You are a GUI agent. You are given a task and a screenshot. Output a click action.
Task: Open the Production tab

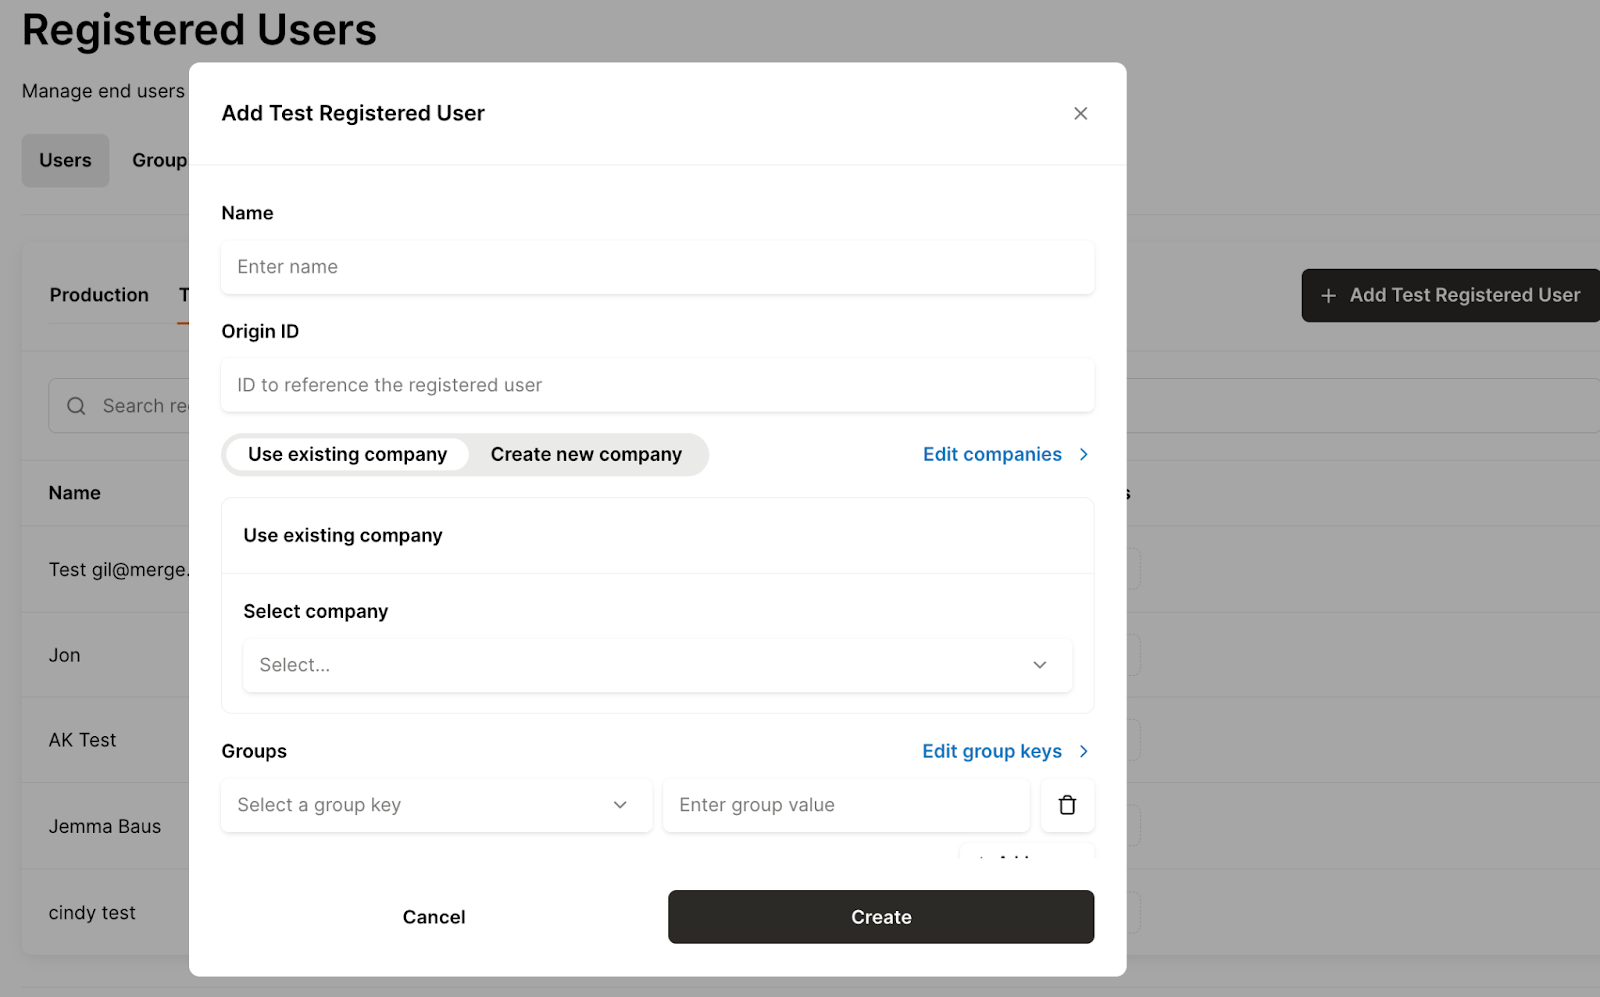(x=99, y=295)
